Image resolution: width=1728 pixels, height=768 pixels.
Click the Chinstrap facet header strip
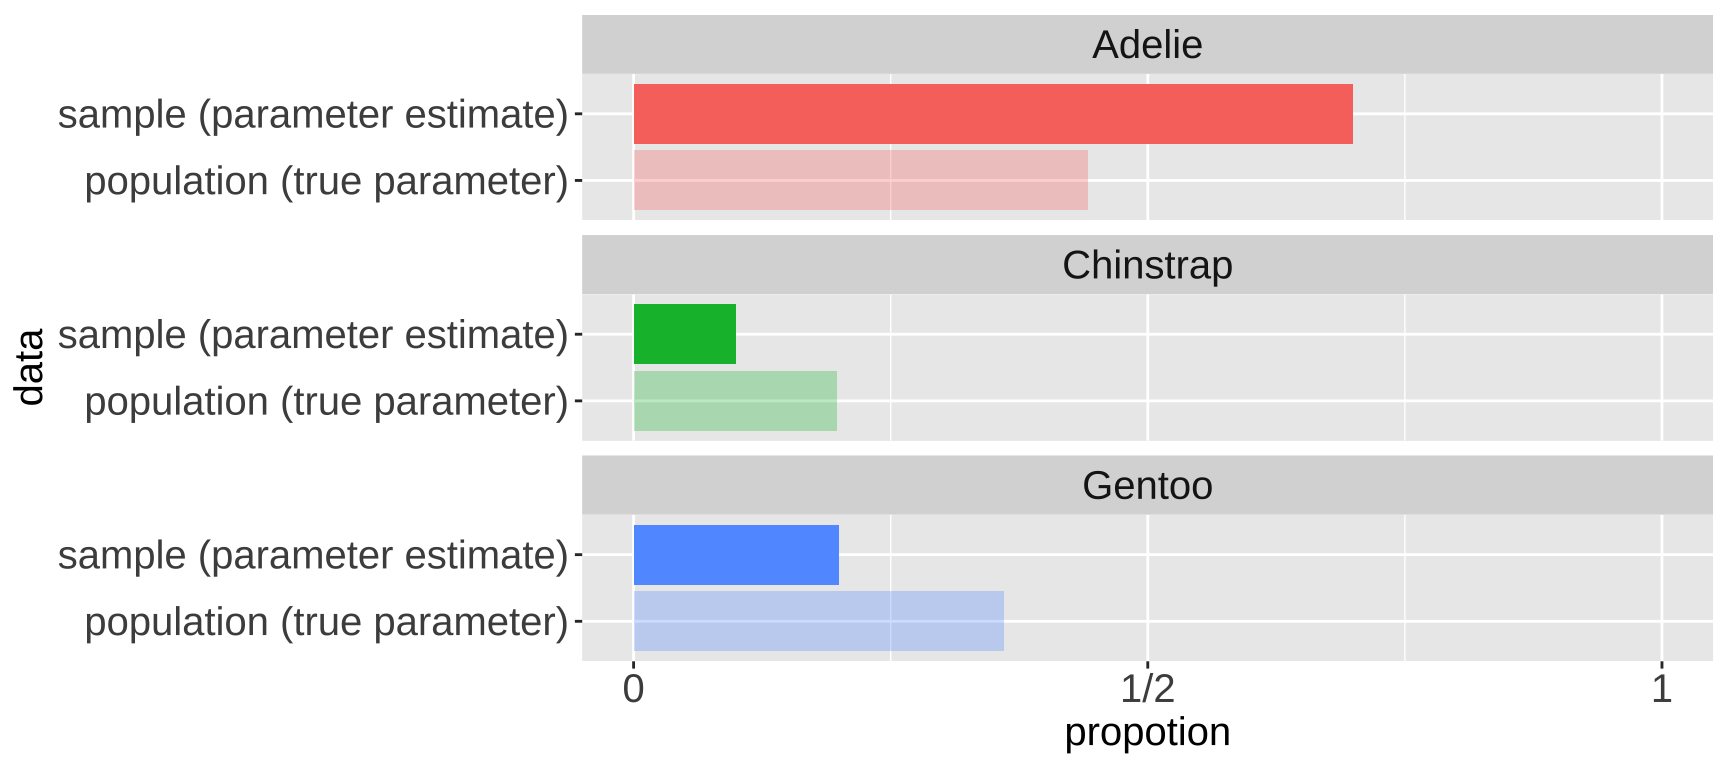coord(1146,265)
